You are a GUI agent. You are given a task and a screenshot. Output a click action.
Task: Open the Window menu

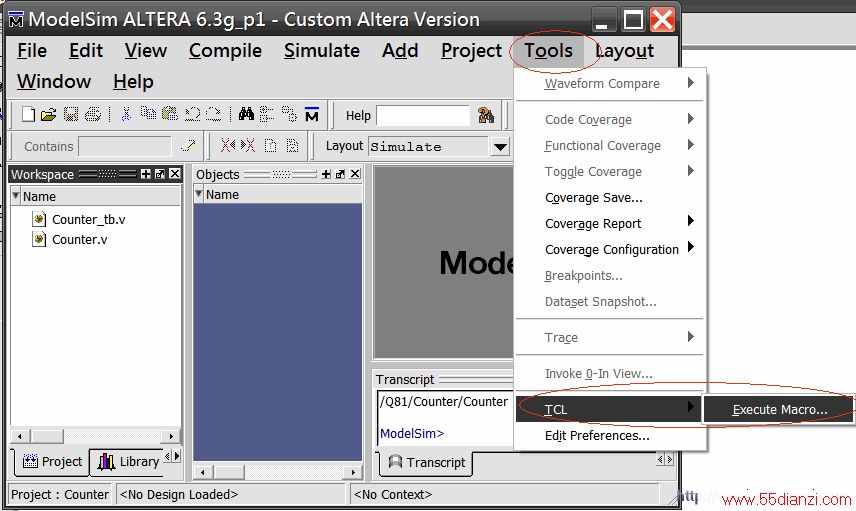54,82
